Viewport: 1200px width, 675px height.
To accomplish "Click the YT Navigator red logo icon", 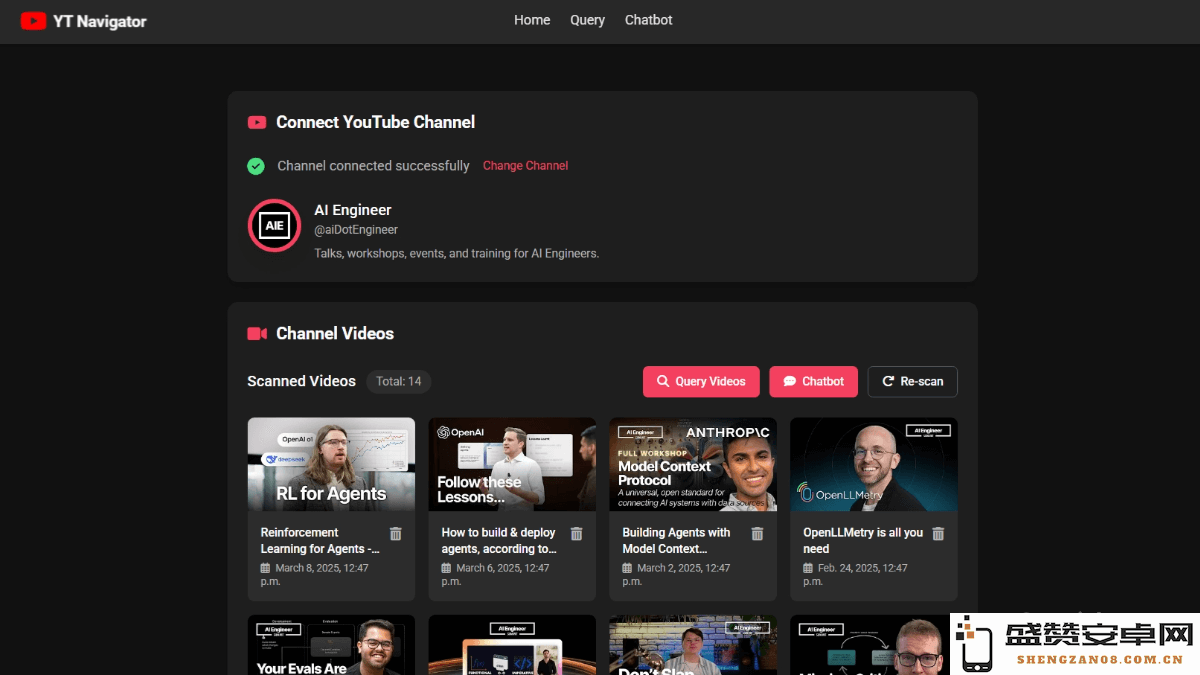I will click(33, 20).
